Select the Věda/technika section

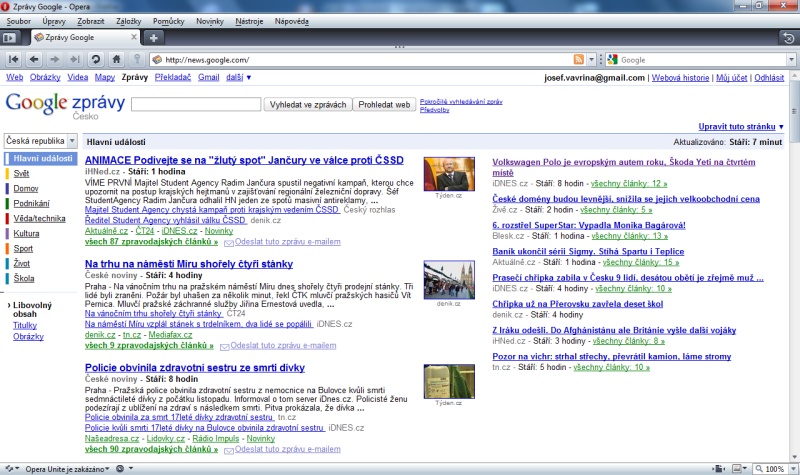click(x=39, y=218)
